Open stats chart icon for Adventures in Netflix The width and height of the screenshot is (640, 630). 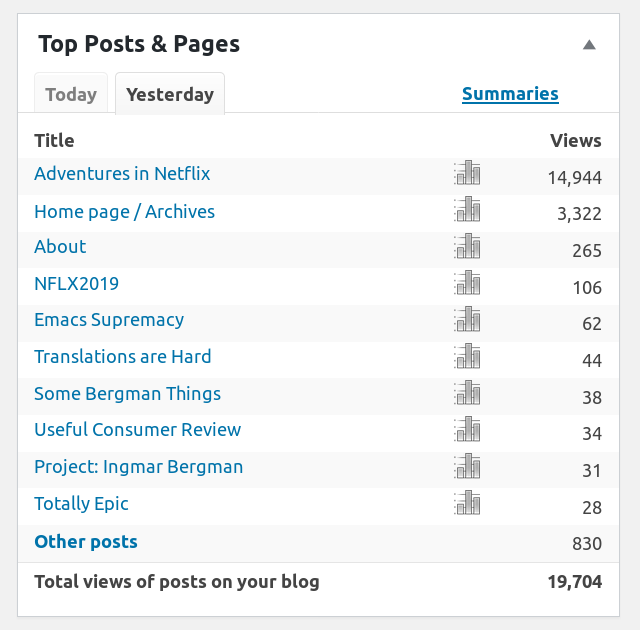tap(467, 174)
